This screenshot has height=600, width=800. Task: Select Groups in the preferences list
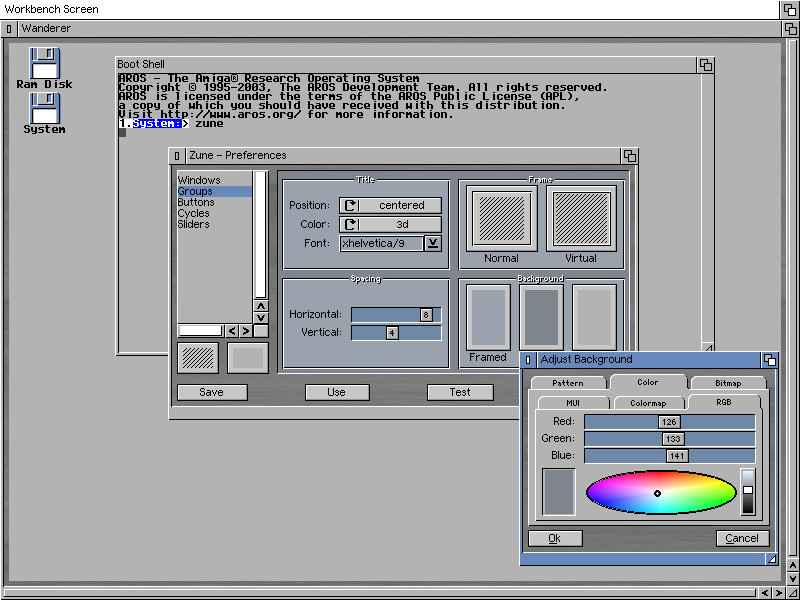(x=214, y=191)
